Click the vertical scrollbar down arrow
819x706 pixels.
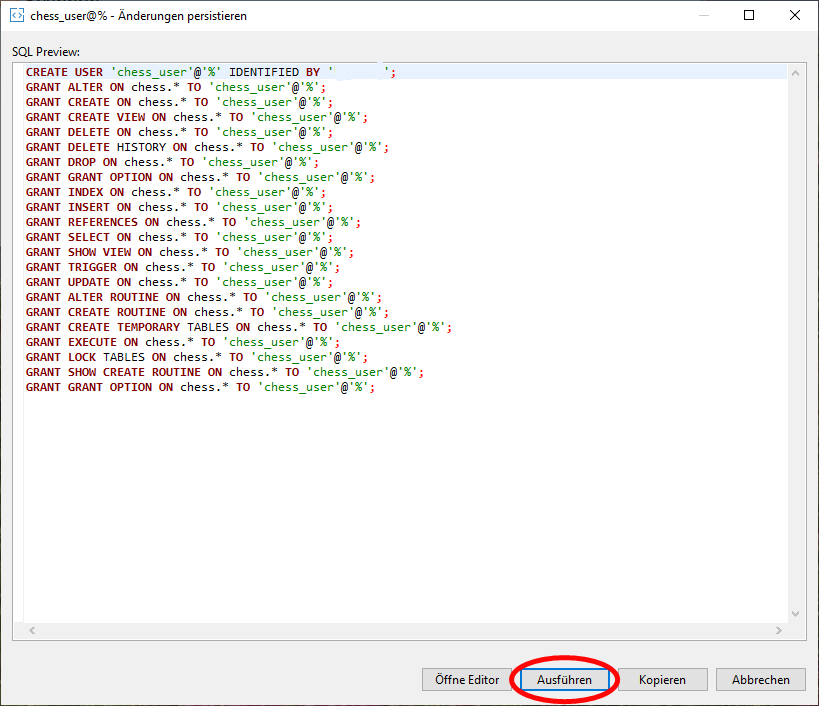796,614
